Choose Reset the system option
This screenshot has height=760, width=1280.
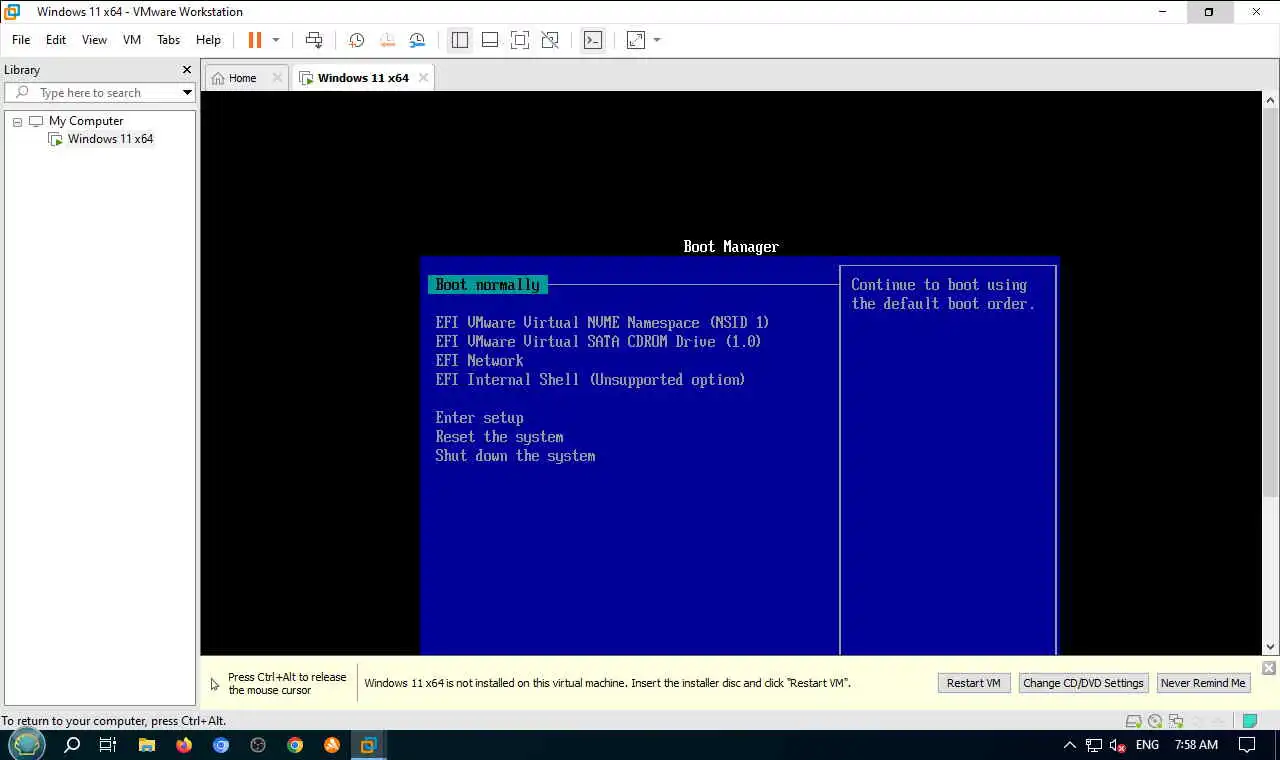click(x=499, y=437)
